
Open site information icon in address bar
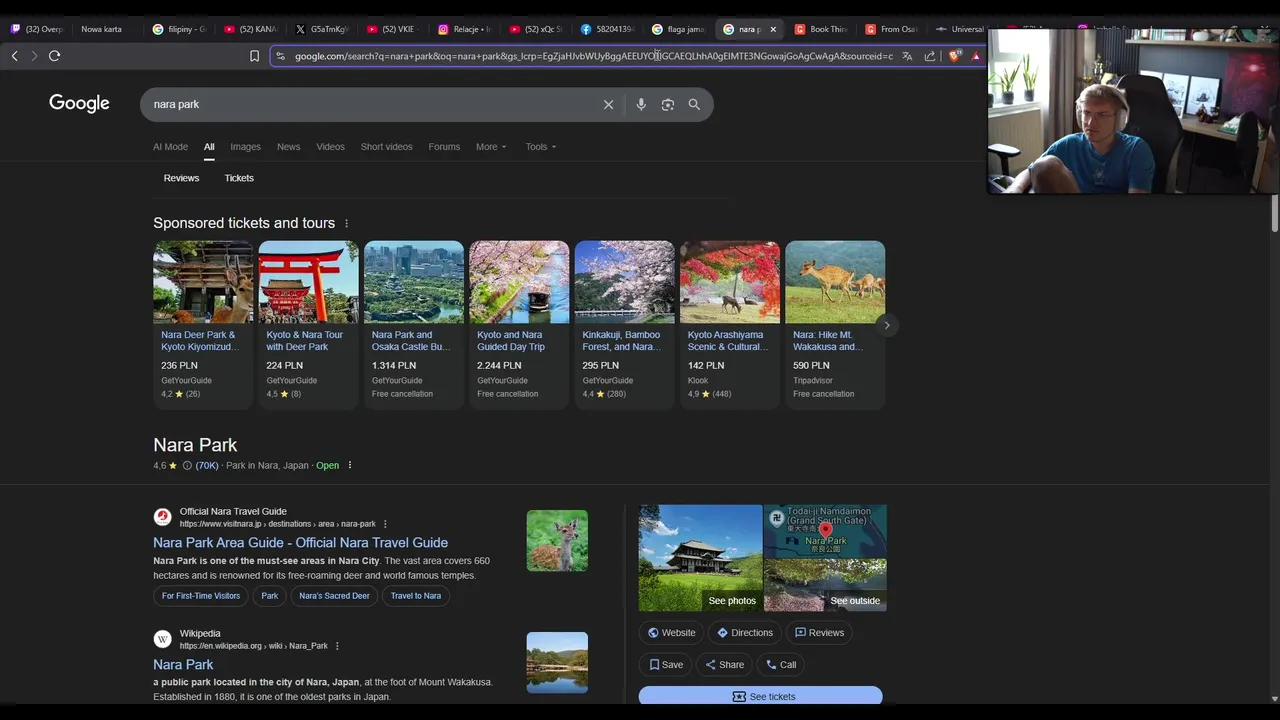tap(280, 56)
